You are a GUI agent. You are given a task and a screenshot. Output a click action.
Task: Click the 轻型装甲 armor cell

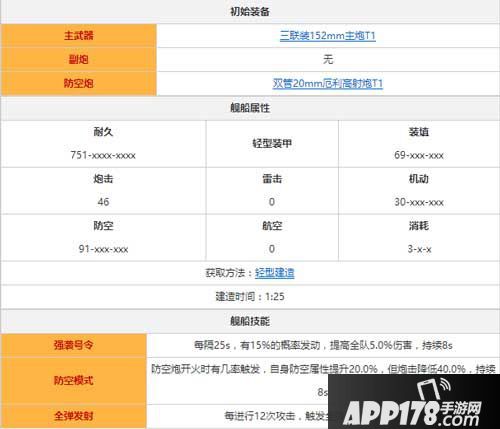click(x=272, y=144)
